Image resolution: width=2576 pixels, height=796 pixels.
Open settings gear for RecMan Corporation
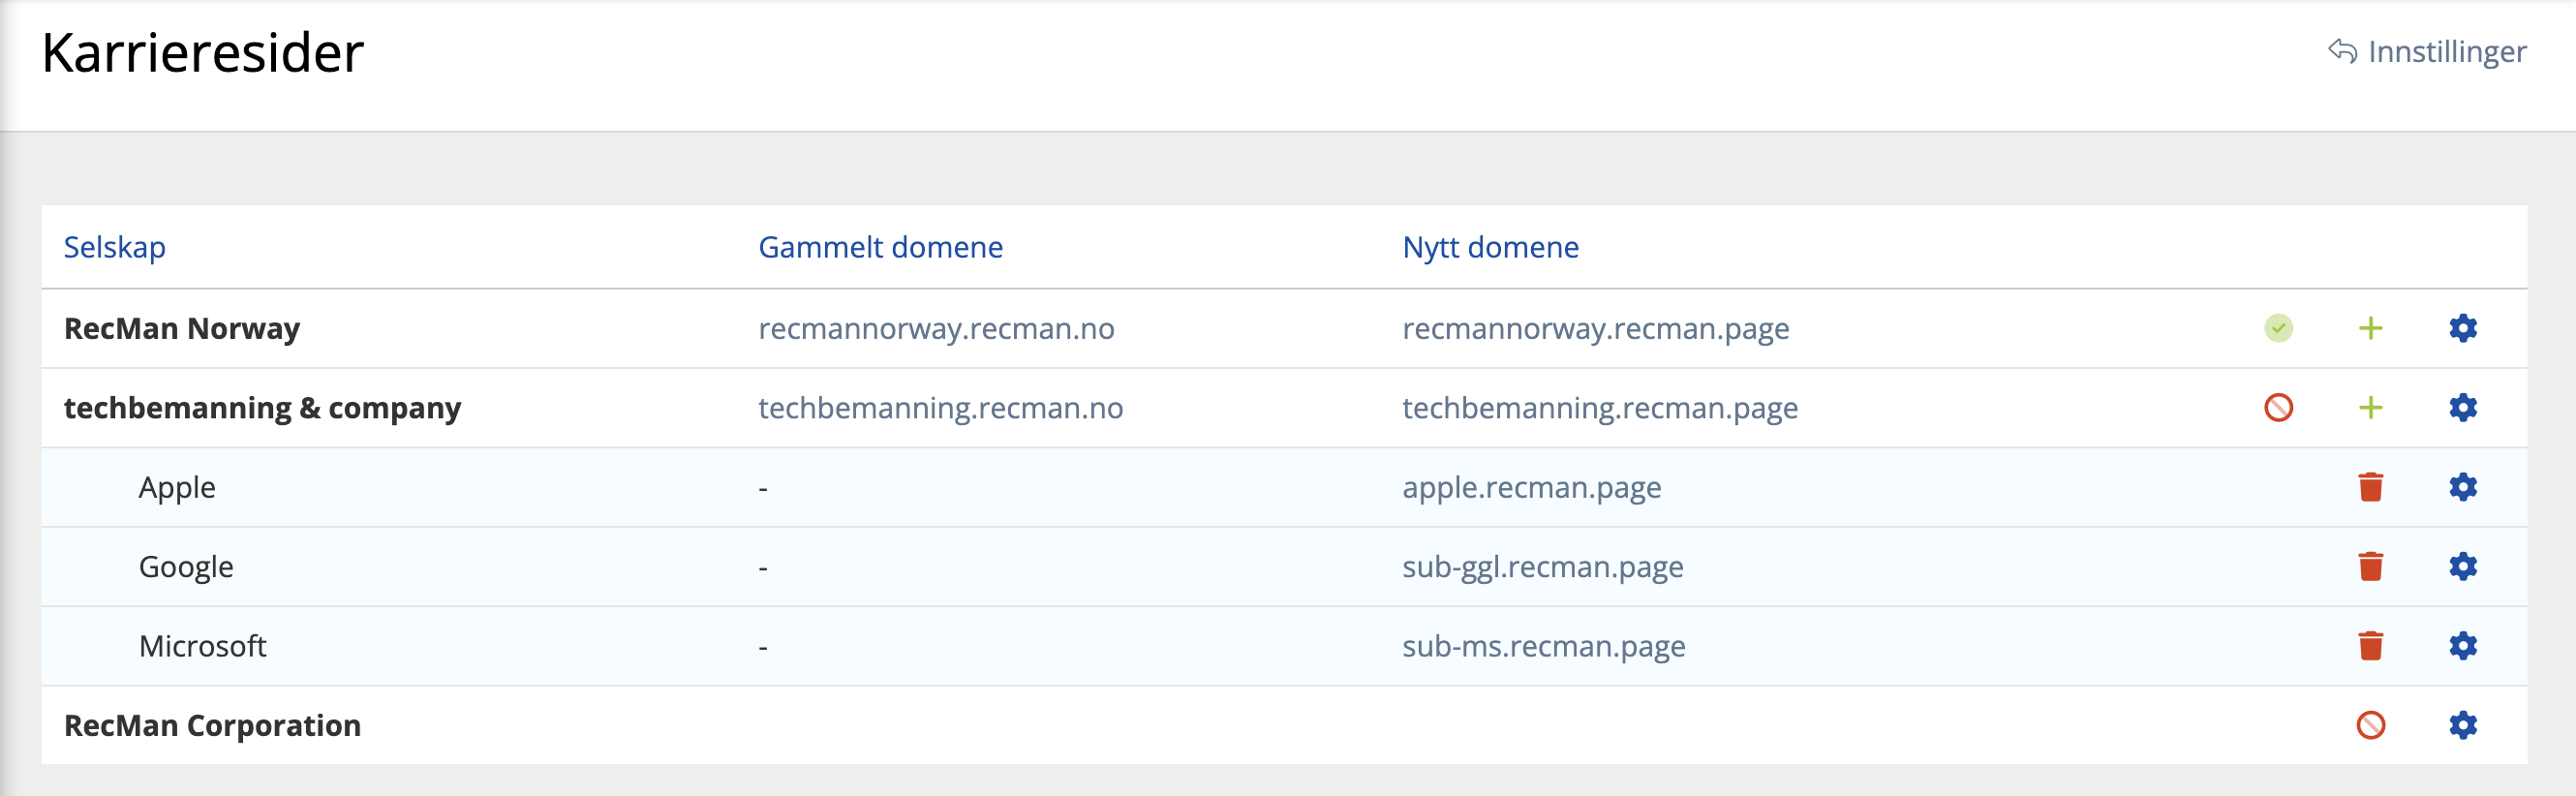coord(2462,725)
